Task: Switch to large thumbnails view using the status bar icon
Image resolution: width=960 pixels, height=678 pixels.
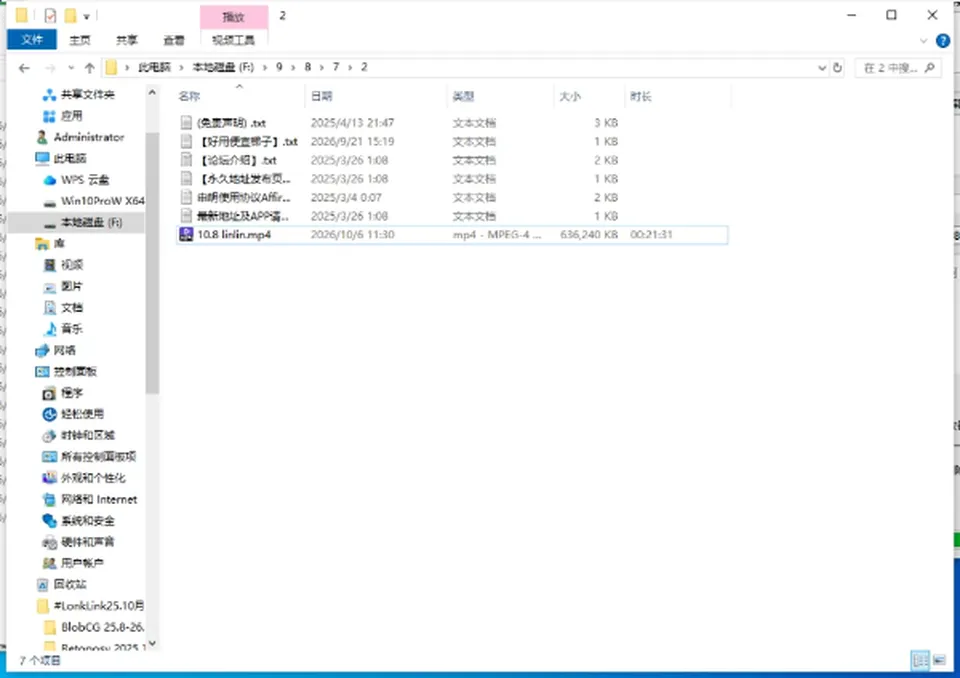Action: (939, 660)
